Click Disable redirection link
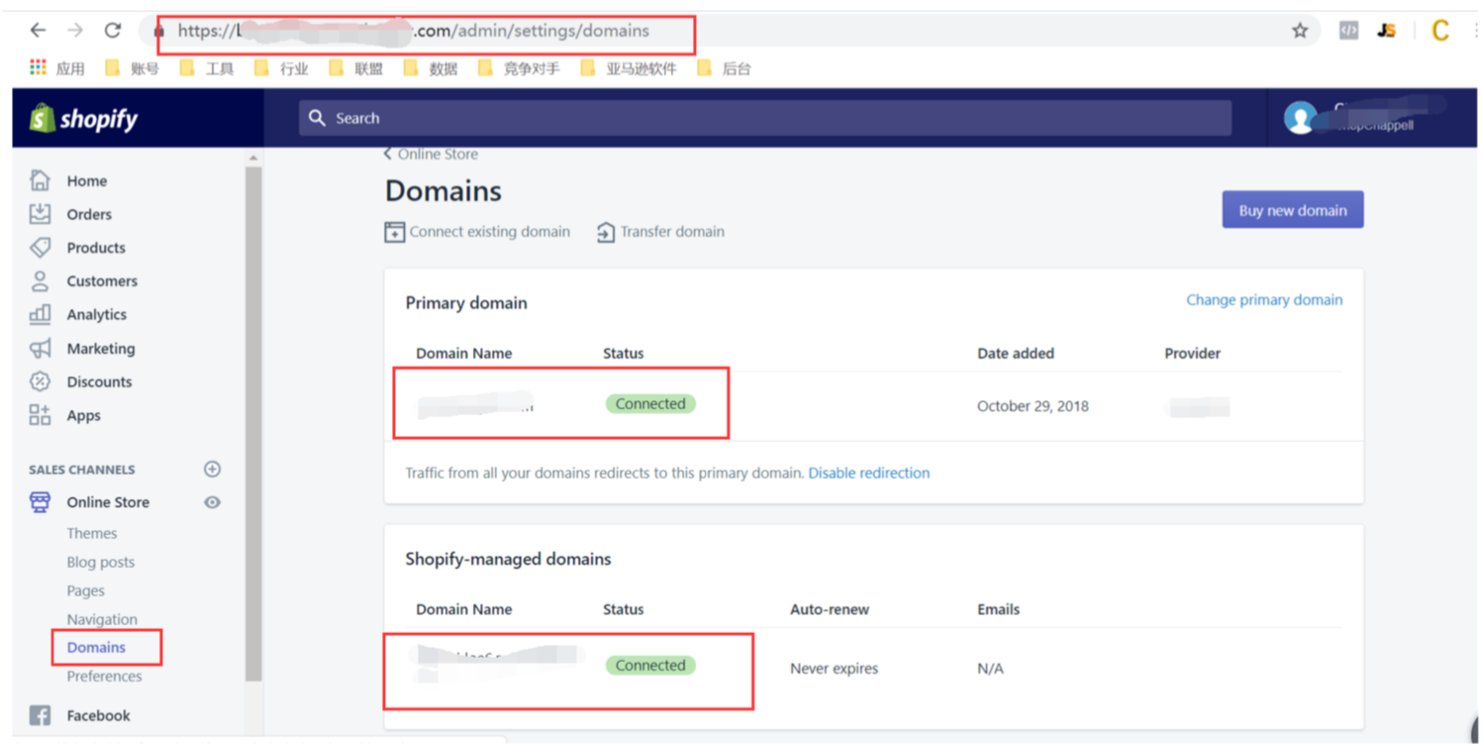Screen dimensions: 1482x750 pos(868,473)
